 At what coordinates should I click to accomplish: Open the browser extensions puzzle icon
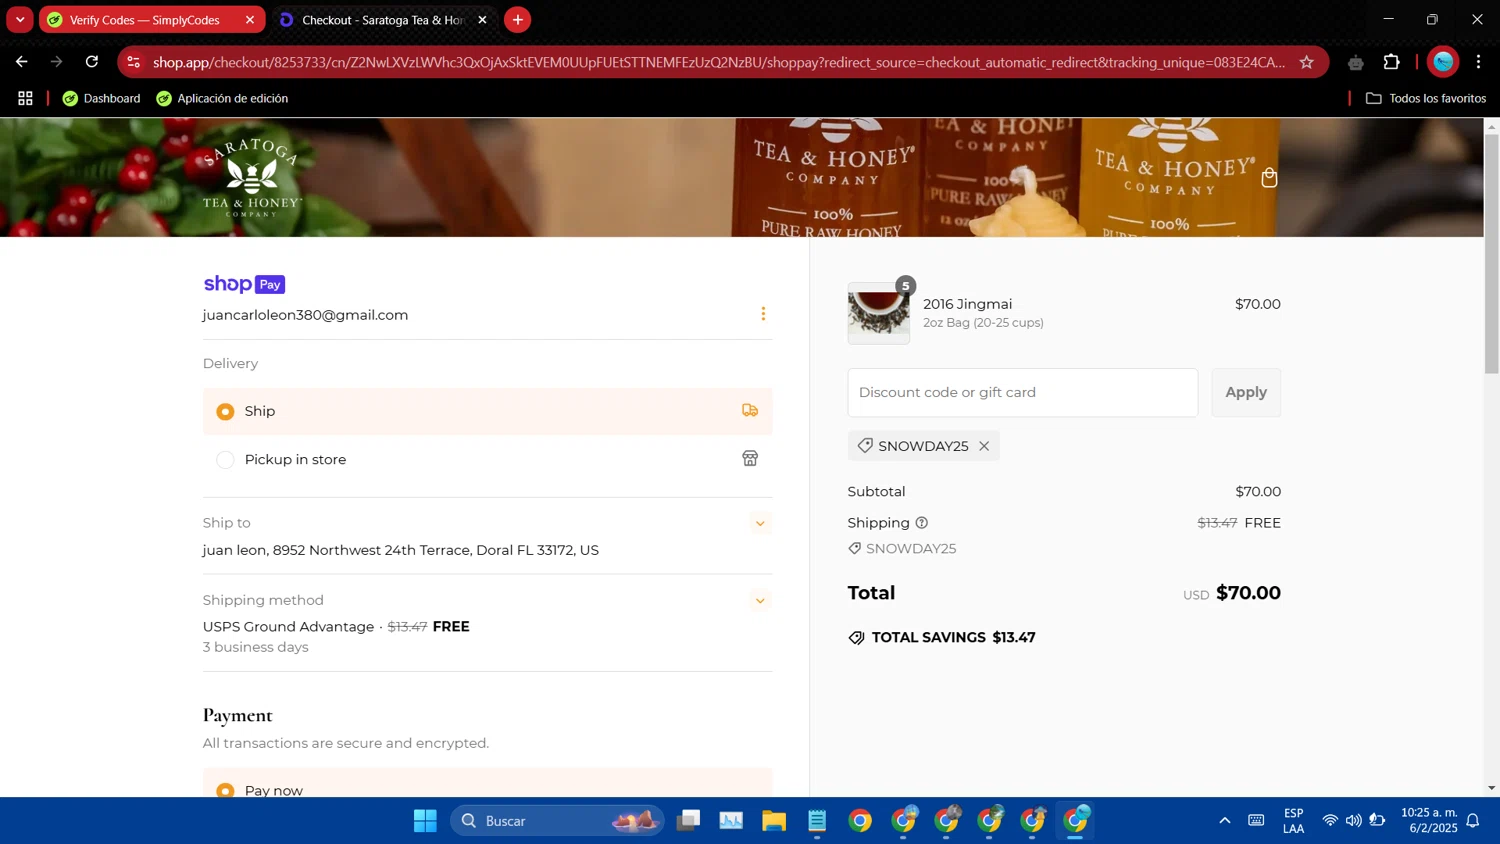point(1391,62)
